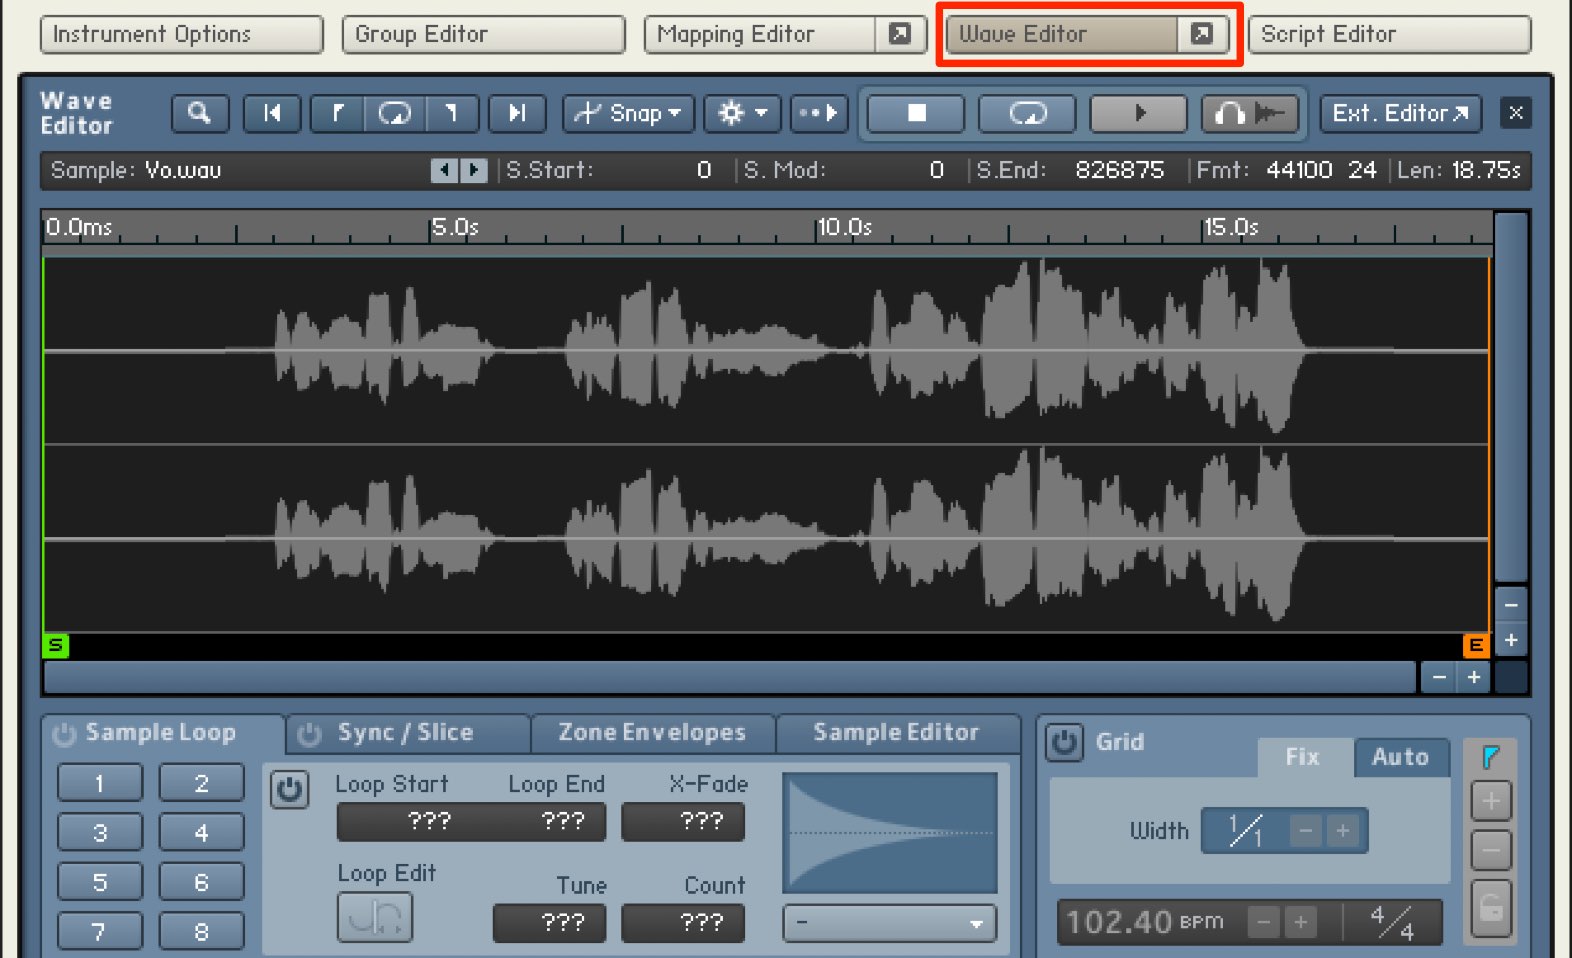This screenshot has height=958, width=1572.
Task: Jump to loop start marker button
Action: (338, 113)
